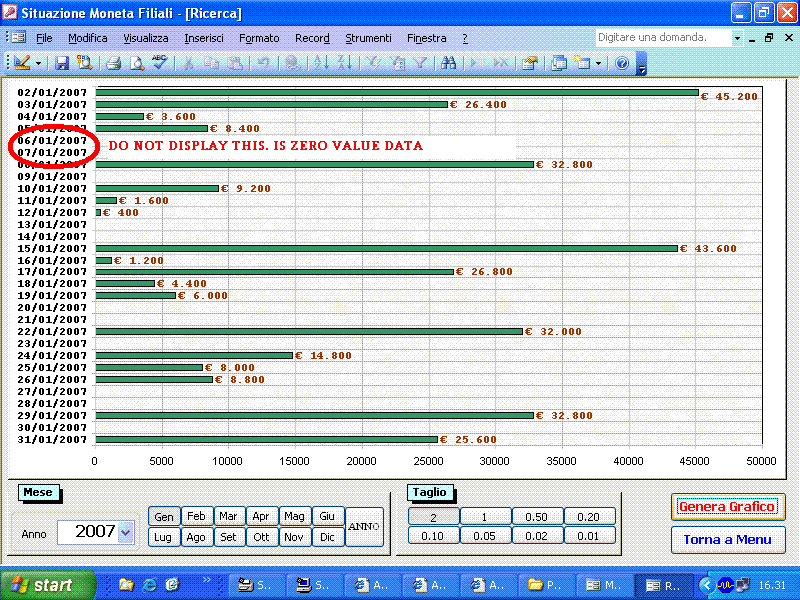Click the Print icon in the toolbar
800x600 pixels.
click(x=114, y=63)
